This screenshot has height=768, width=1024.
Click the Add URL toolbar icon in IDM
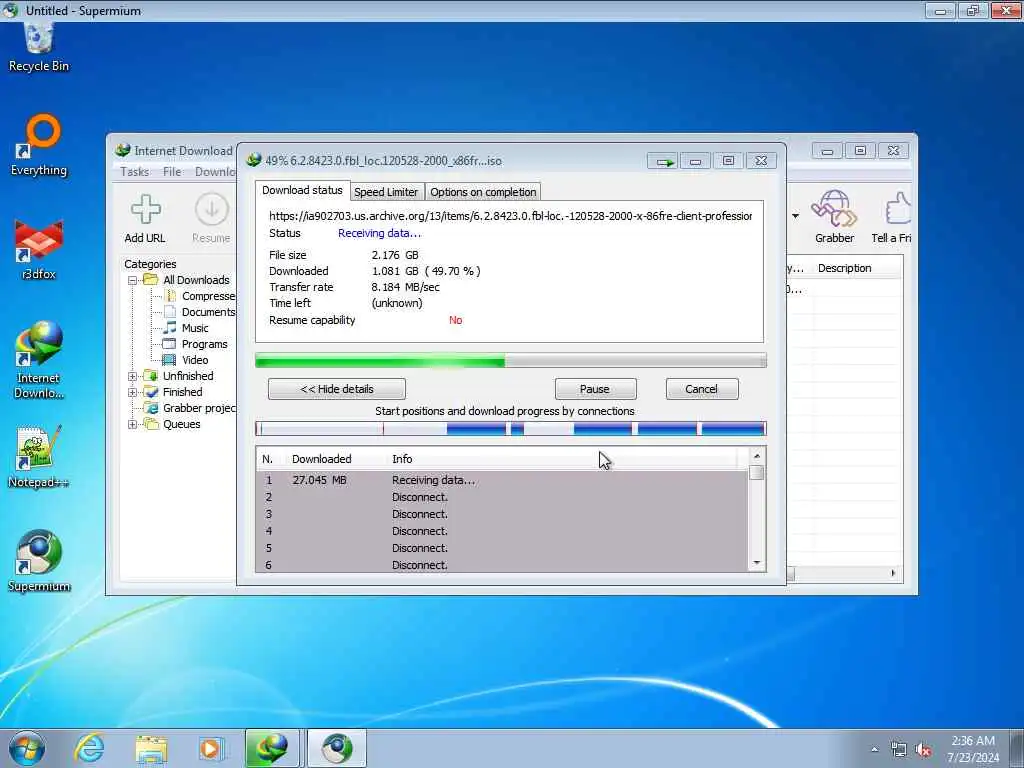145,219
